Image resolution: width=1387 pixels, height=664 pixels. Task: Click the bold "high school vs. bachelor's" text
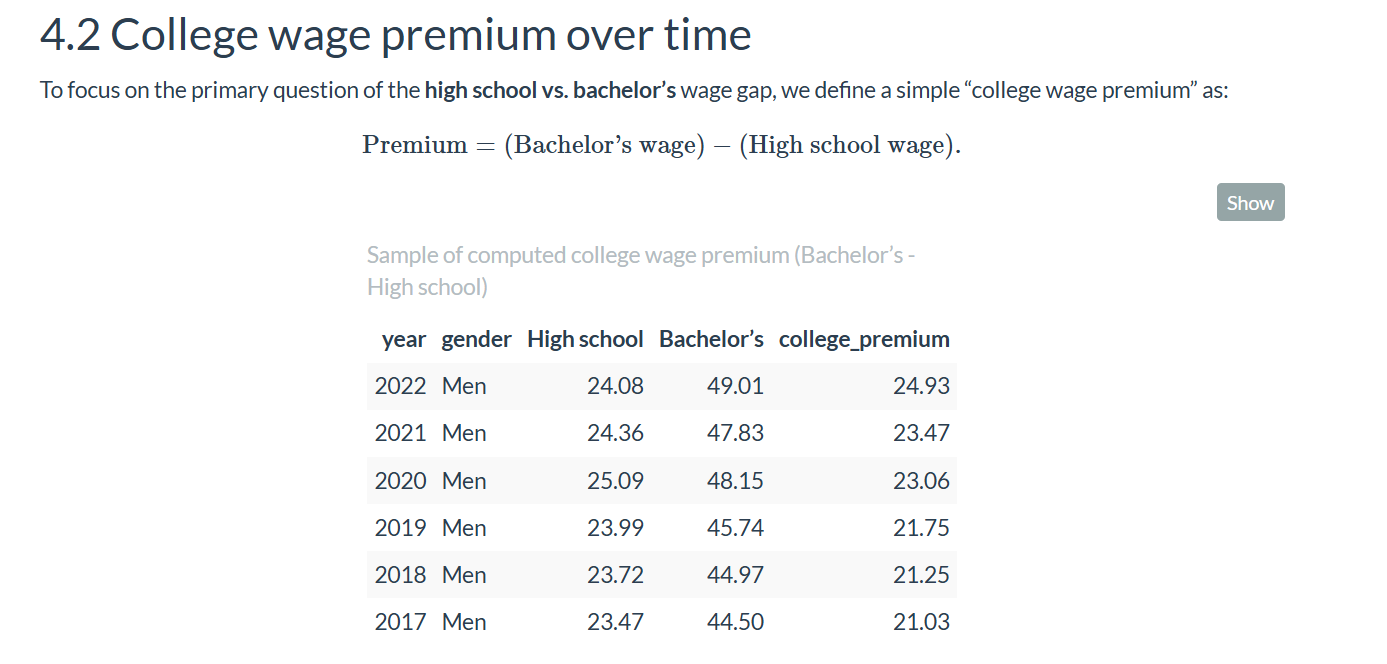point(550,90)
